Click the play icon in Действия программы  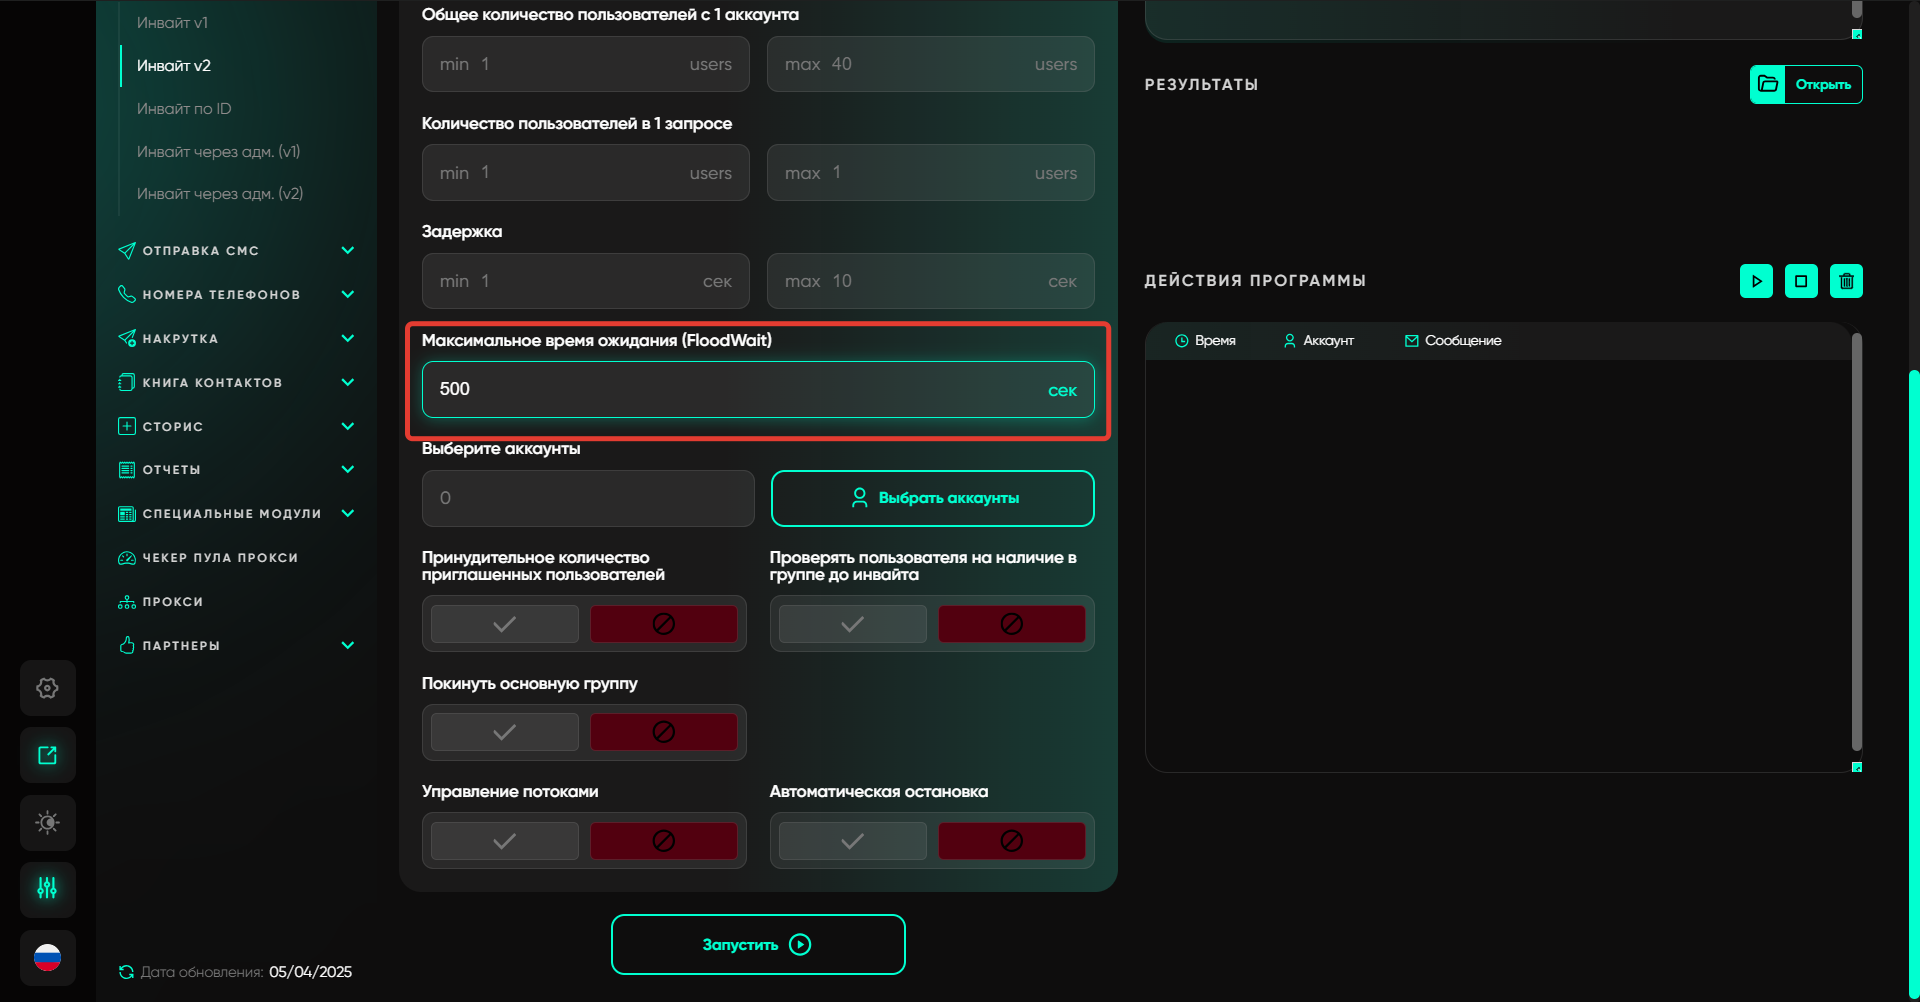1756,281
